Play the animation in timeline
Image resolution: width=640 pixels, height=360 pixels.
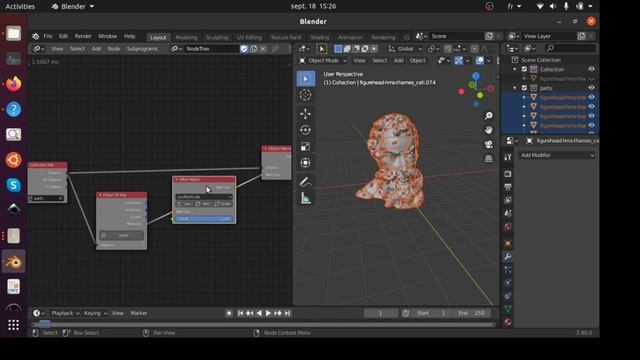tap(268, 313)
